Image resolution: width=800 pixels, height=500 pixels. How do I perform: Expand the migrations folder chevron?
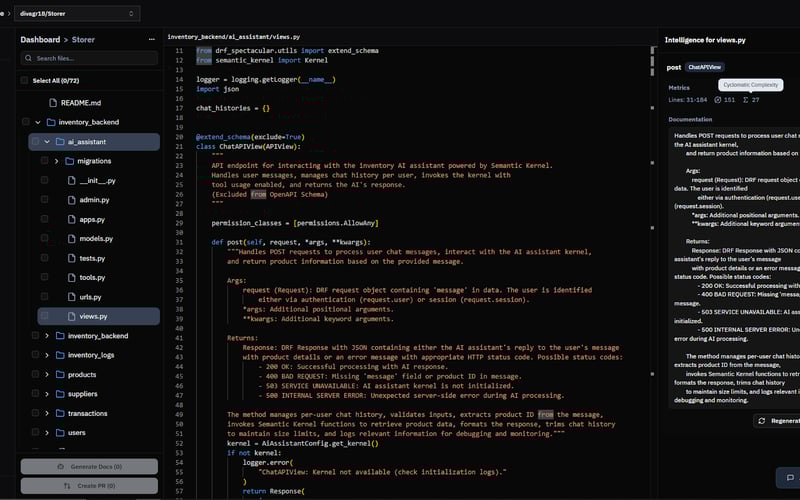coord(57,161)
